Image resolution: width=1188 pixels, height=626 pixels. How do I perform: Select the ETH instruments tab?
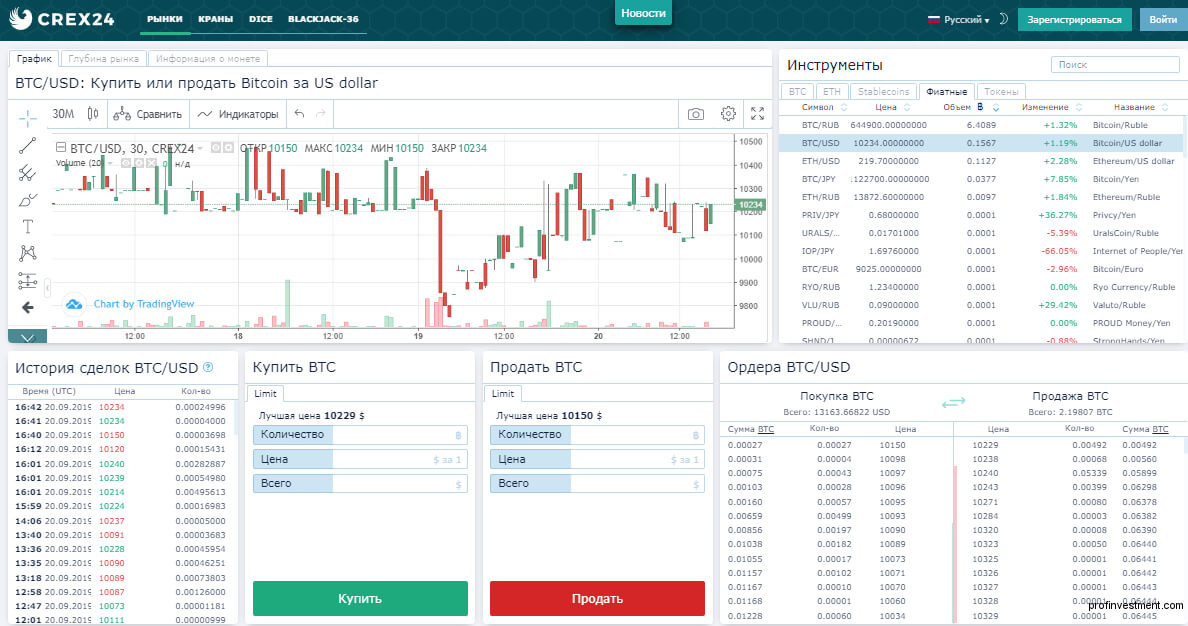tap(832, 92)
